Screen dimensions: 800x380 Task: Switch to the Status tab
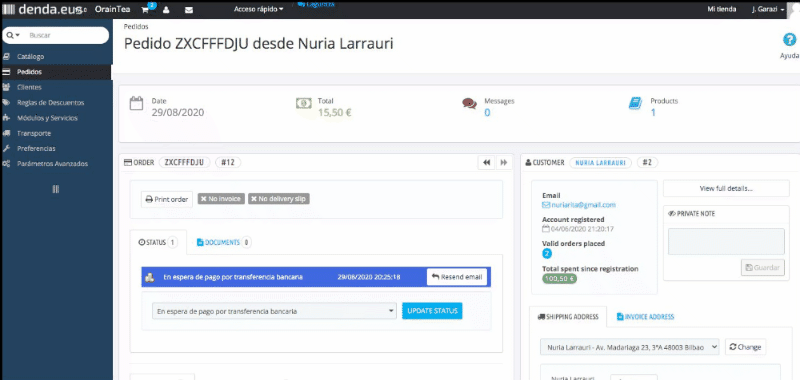coord(158,243)
